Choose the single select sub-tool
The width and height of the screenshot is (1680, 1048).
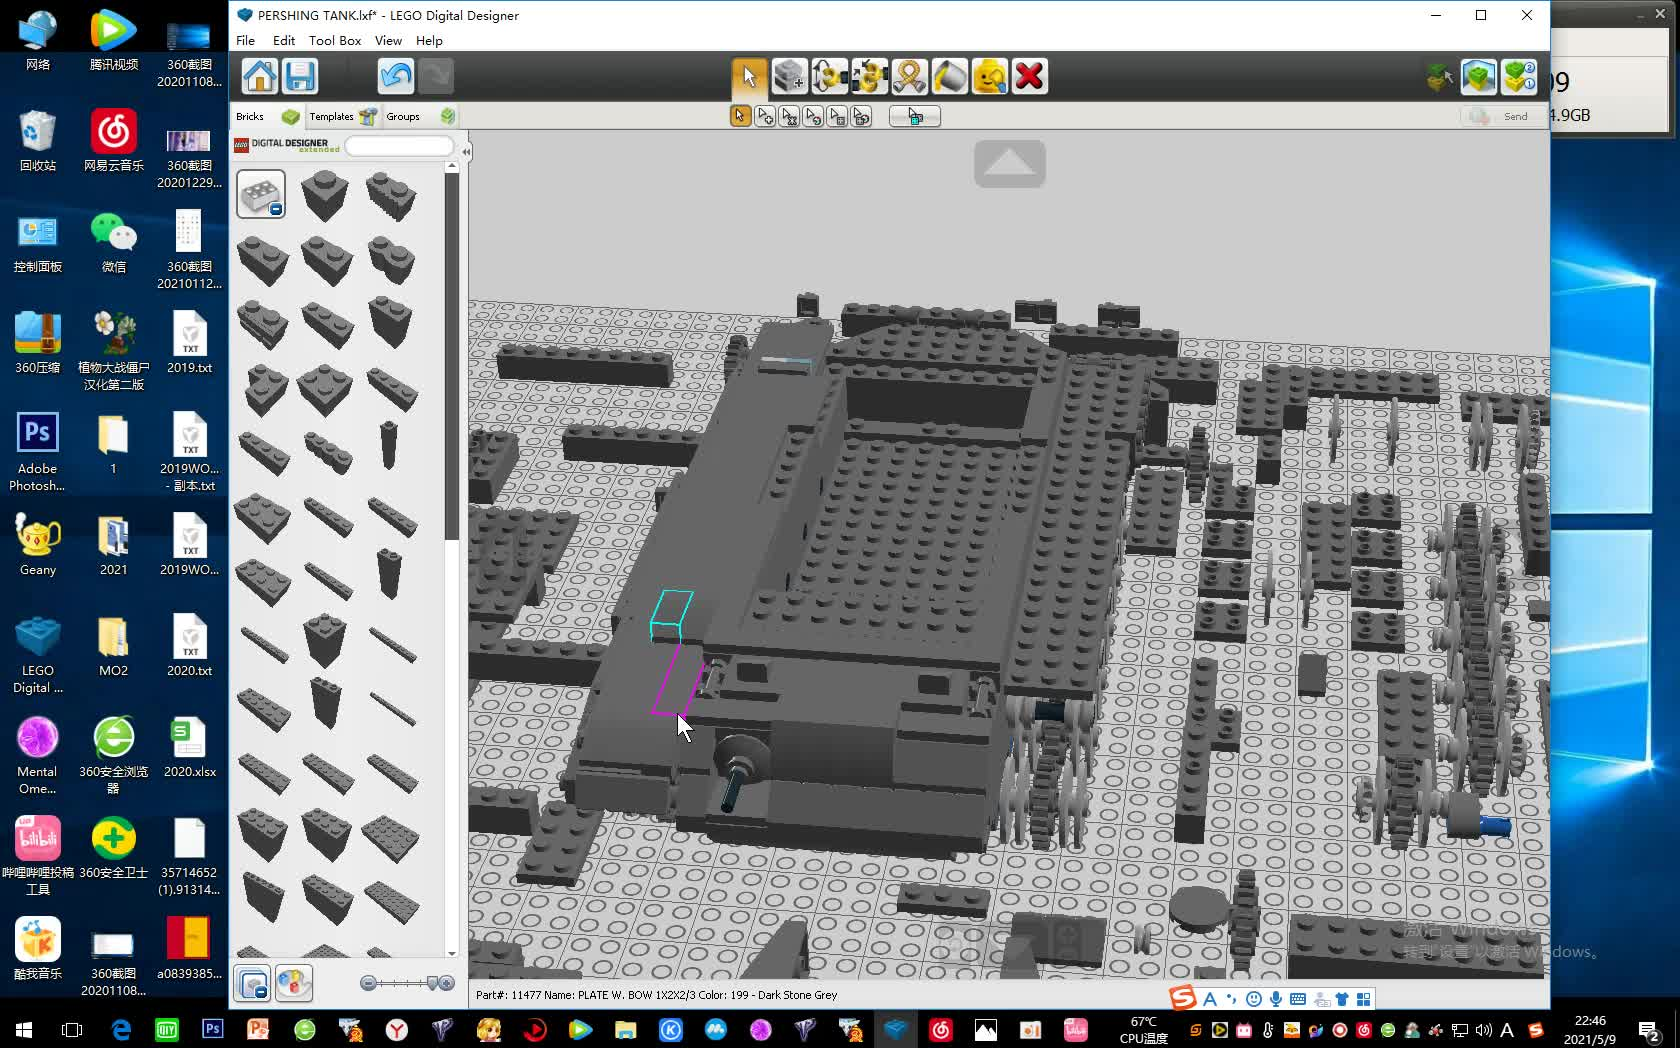740,117
